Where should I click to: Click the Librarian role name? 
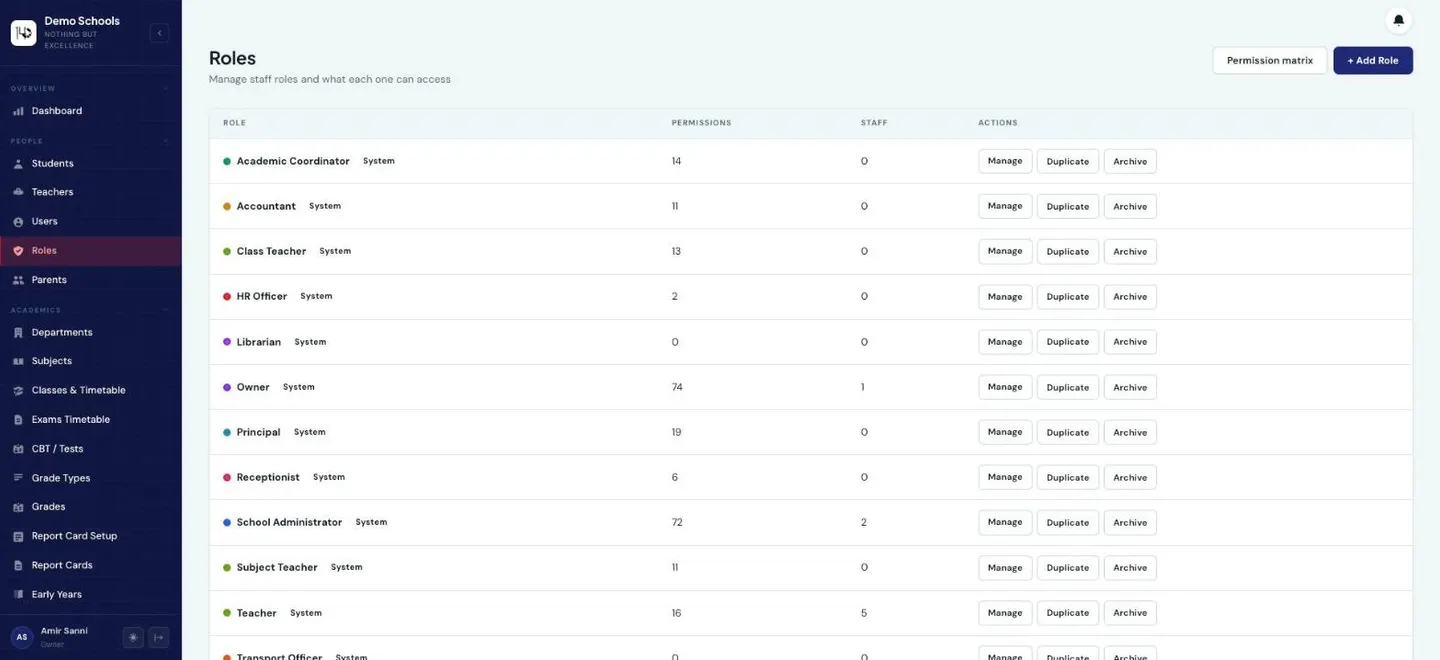coord(259,342)
